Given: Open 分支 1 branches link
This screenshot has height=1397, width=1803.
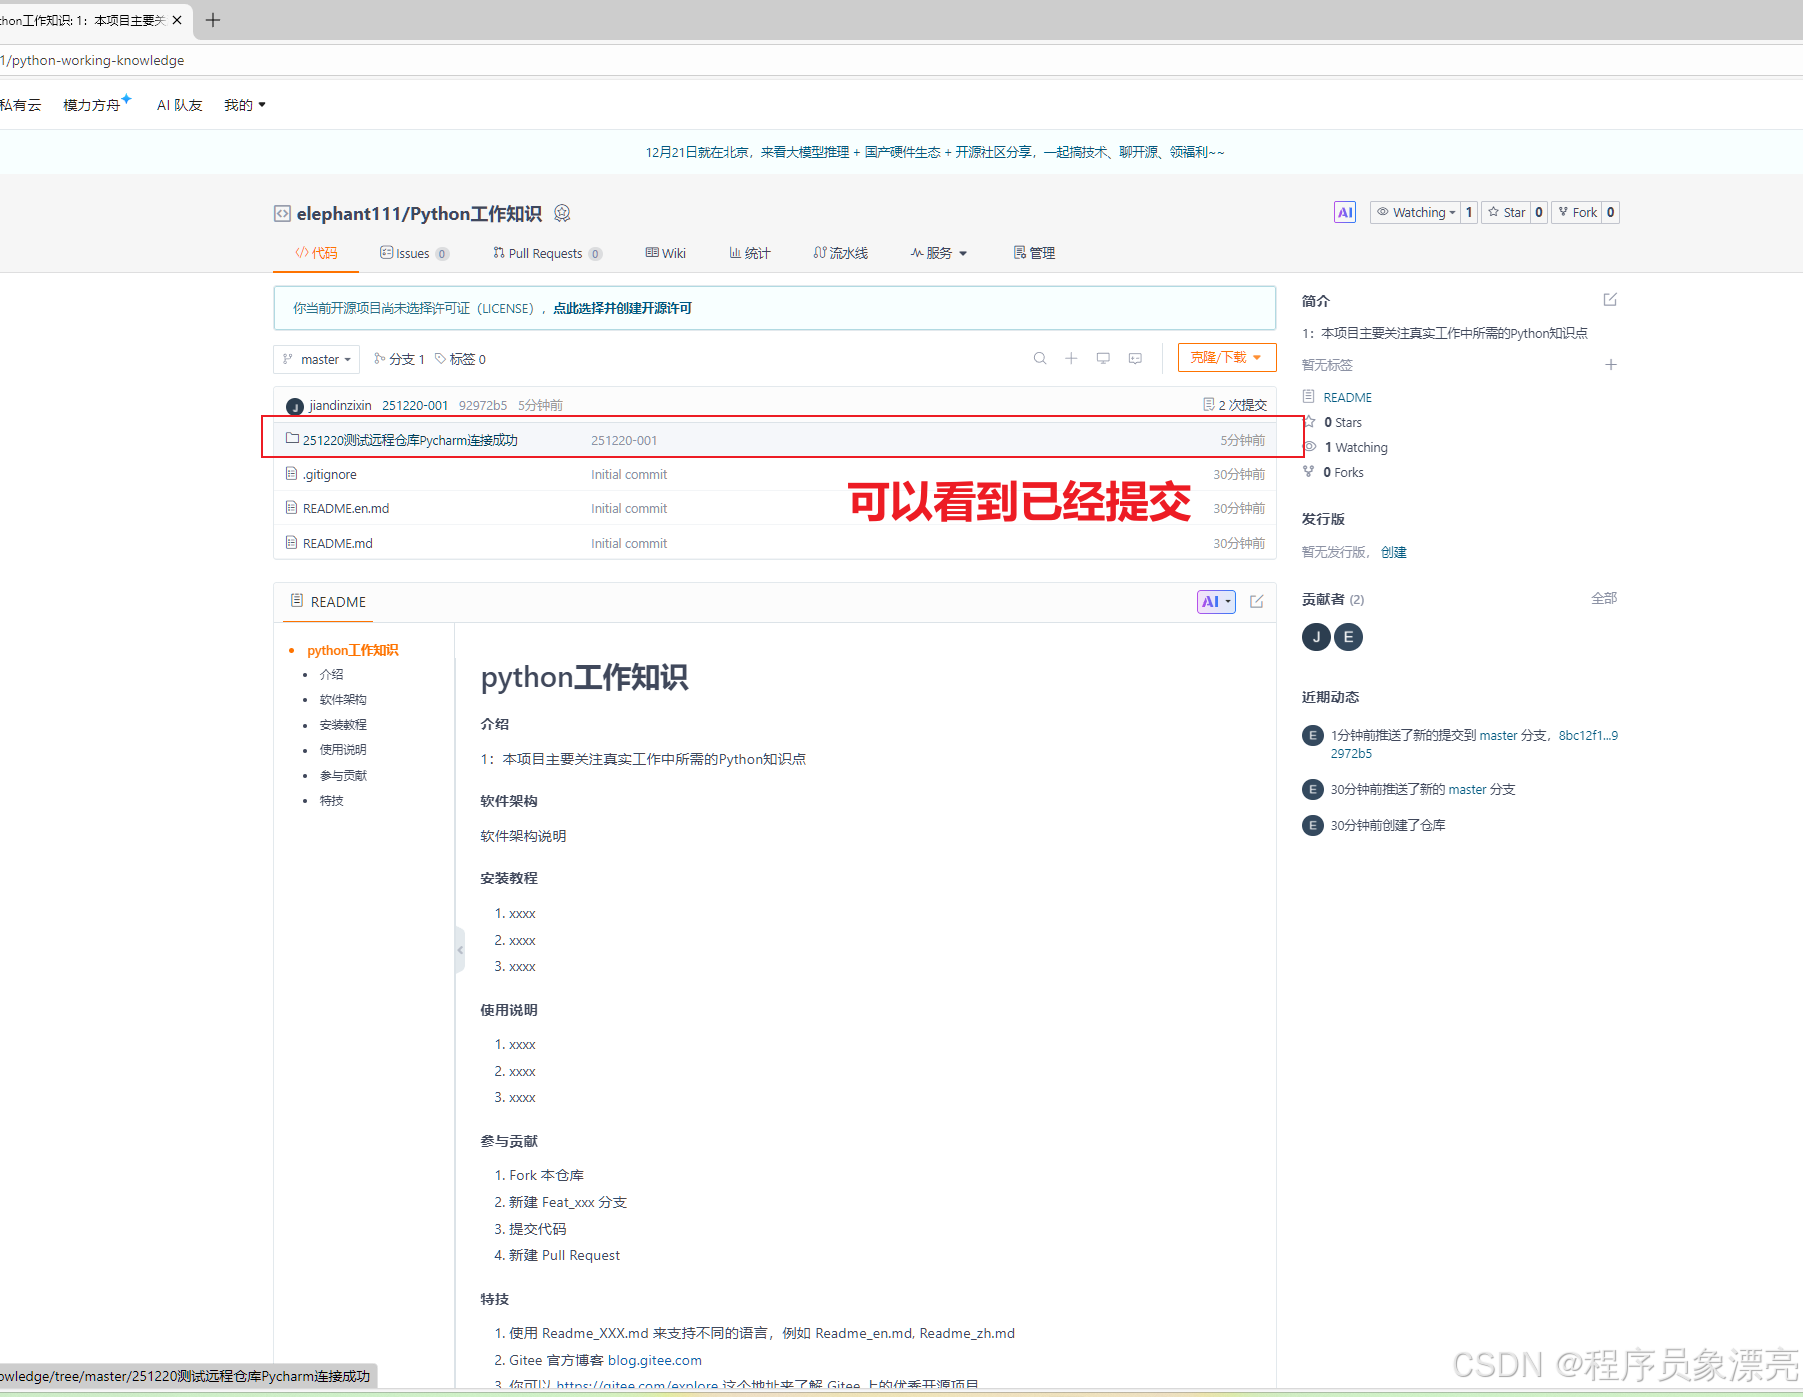Looking at the screenshot, I should (x=399, y=359).
